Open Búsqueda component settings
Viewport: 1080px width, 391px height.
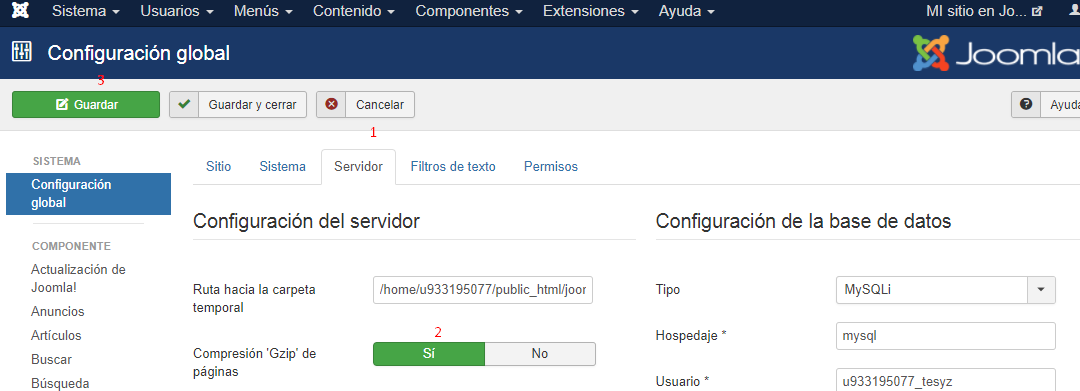pyautogui.click(x=60, y=383)
